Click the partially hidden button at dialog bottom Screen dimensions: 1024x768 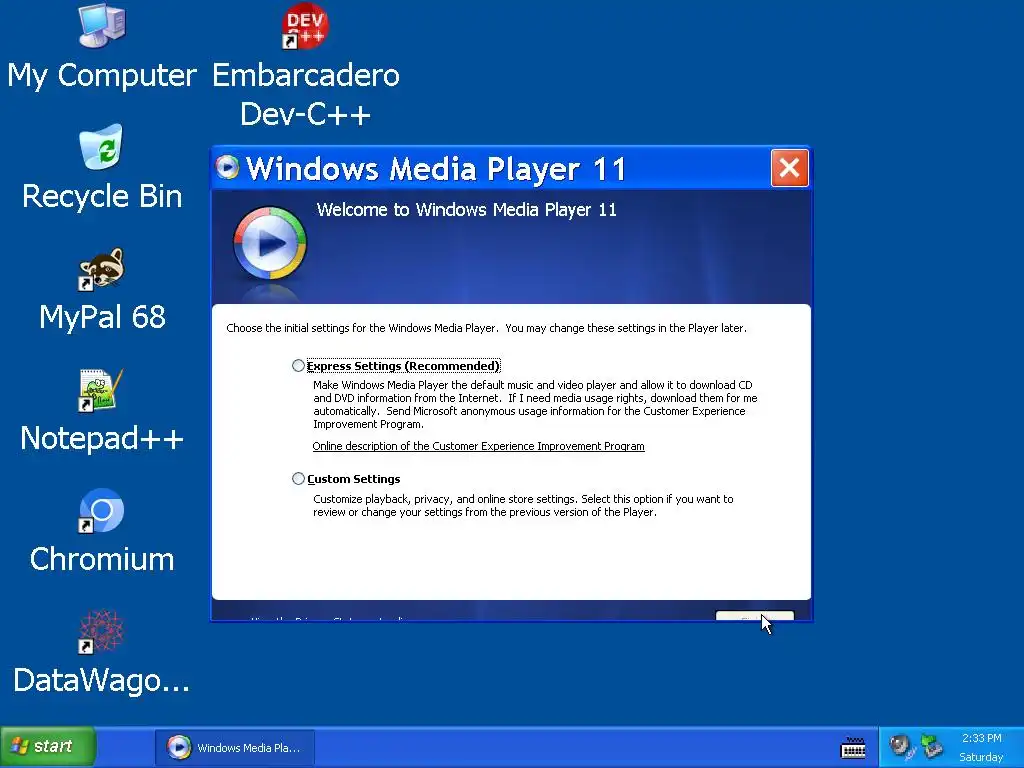pos(754,616)
